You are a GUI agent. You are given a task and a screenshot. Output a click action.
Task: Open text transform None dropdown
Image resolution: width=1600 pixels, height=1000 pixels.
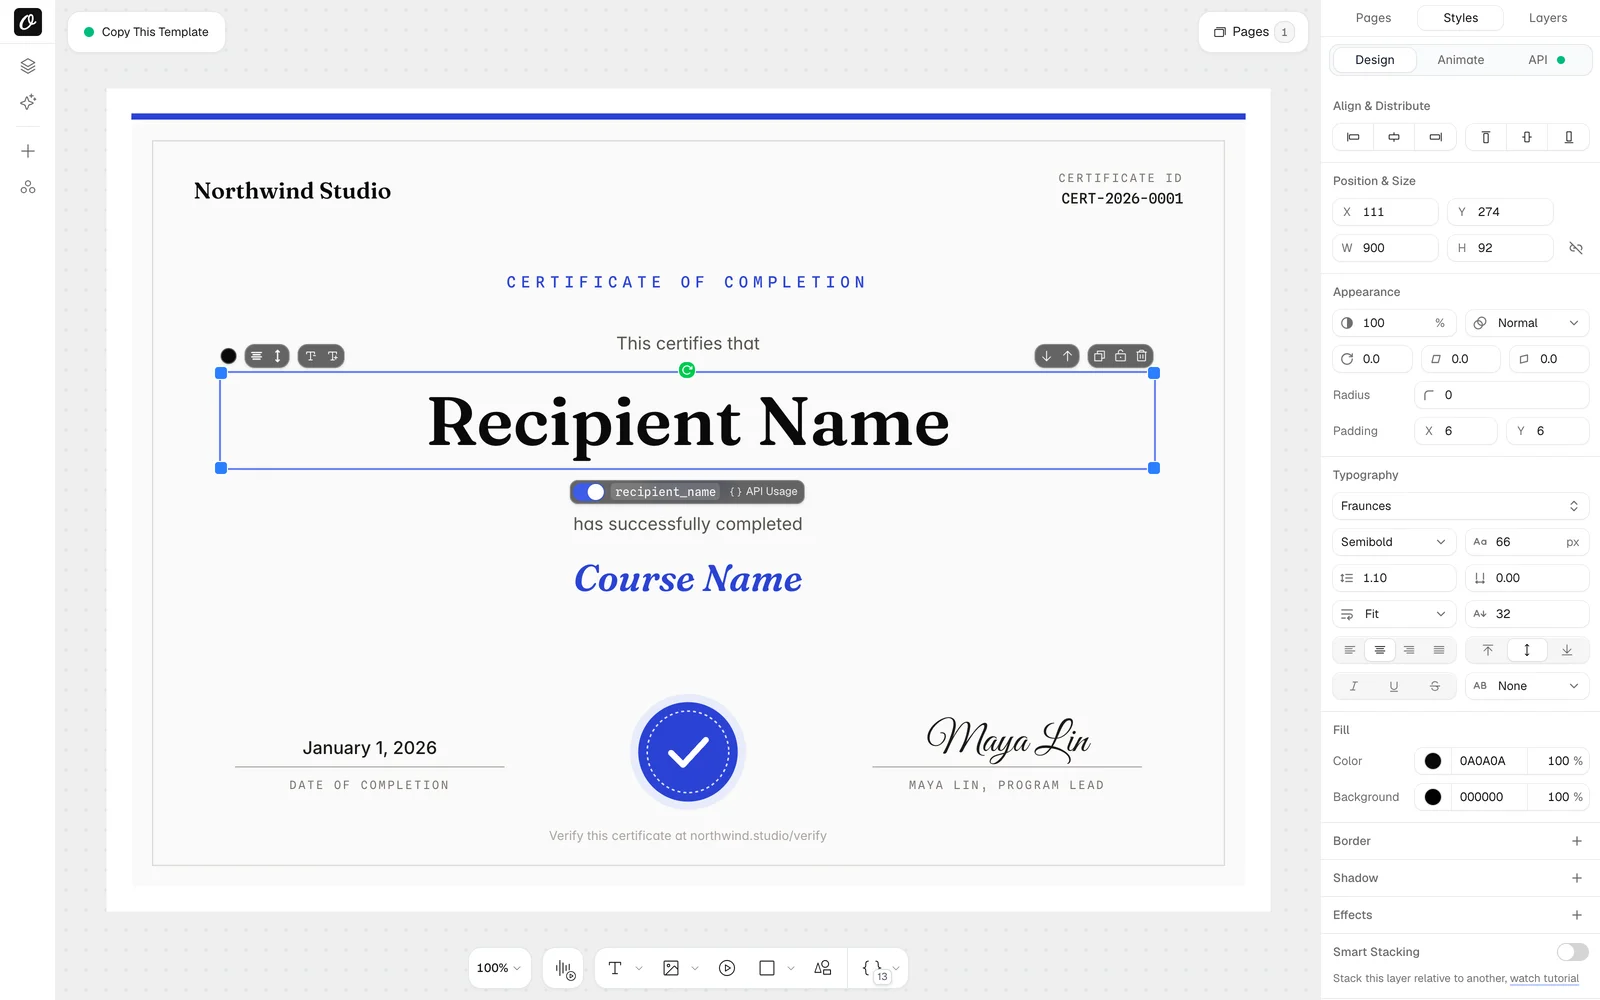pyautogui.click(x=1527, y=686)
